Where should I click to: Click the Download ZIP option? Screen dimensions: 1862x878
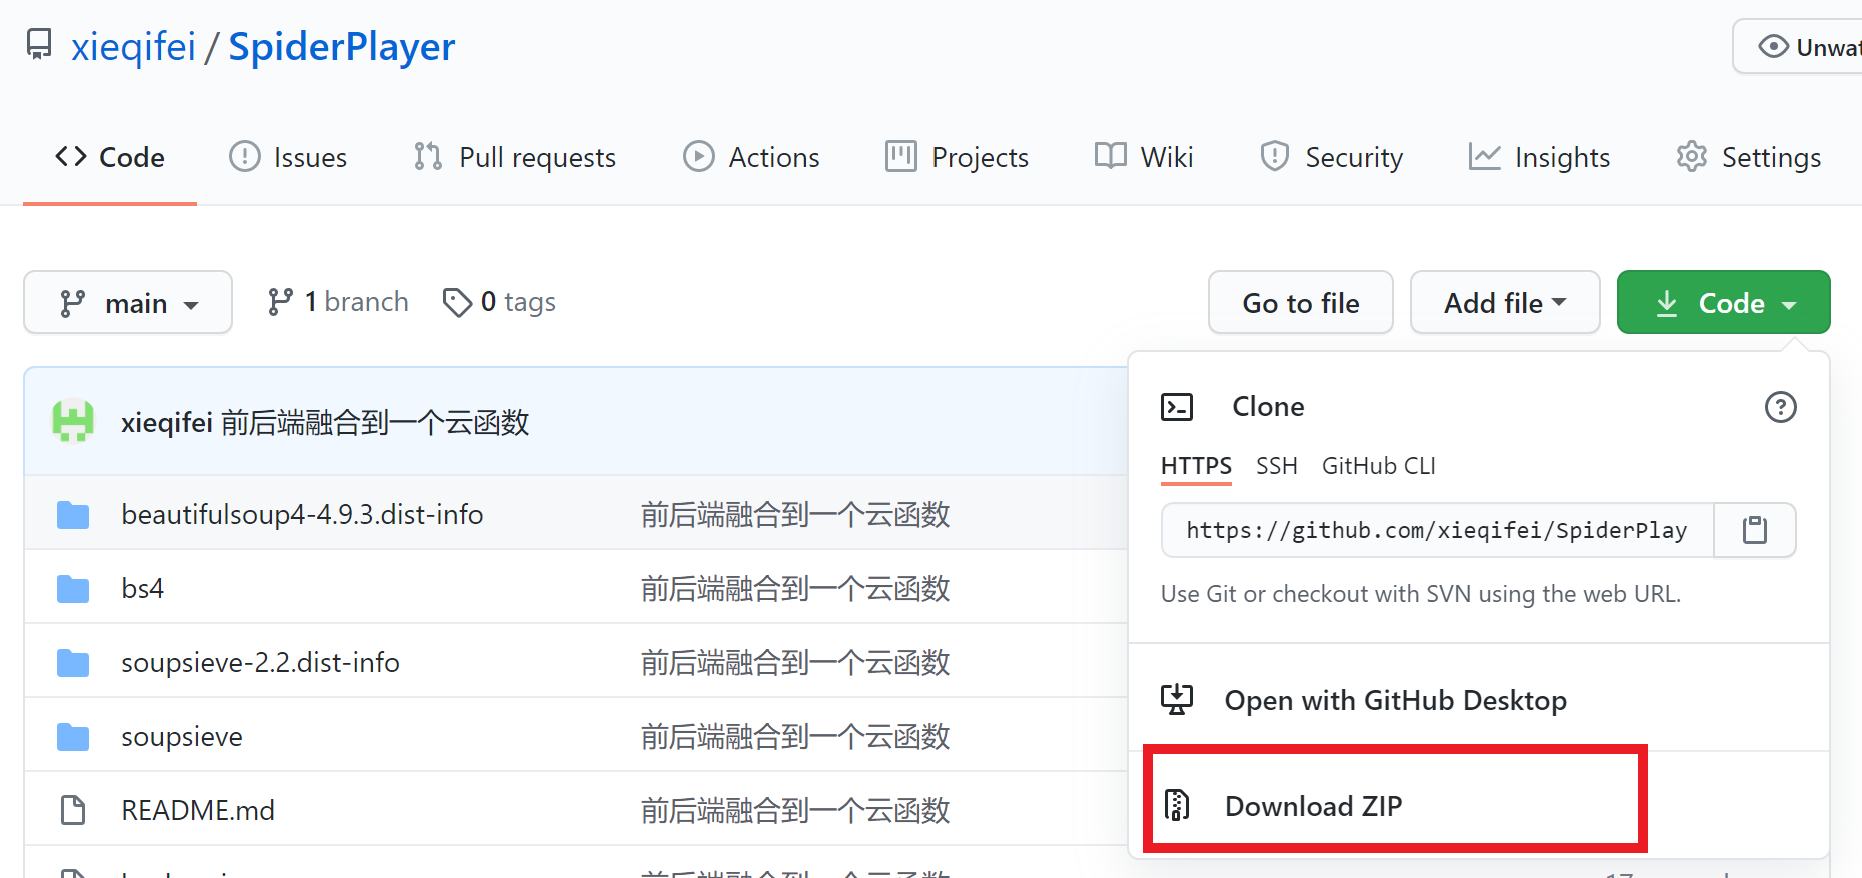click(1314, 805)
